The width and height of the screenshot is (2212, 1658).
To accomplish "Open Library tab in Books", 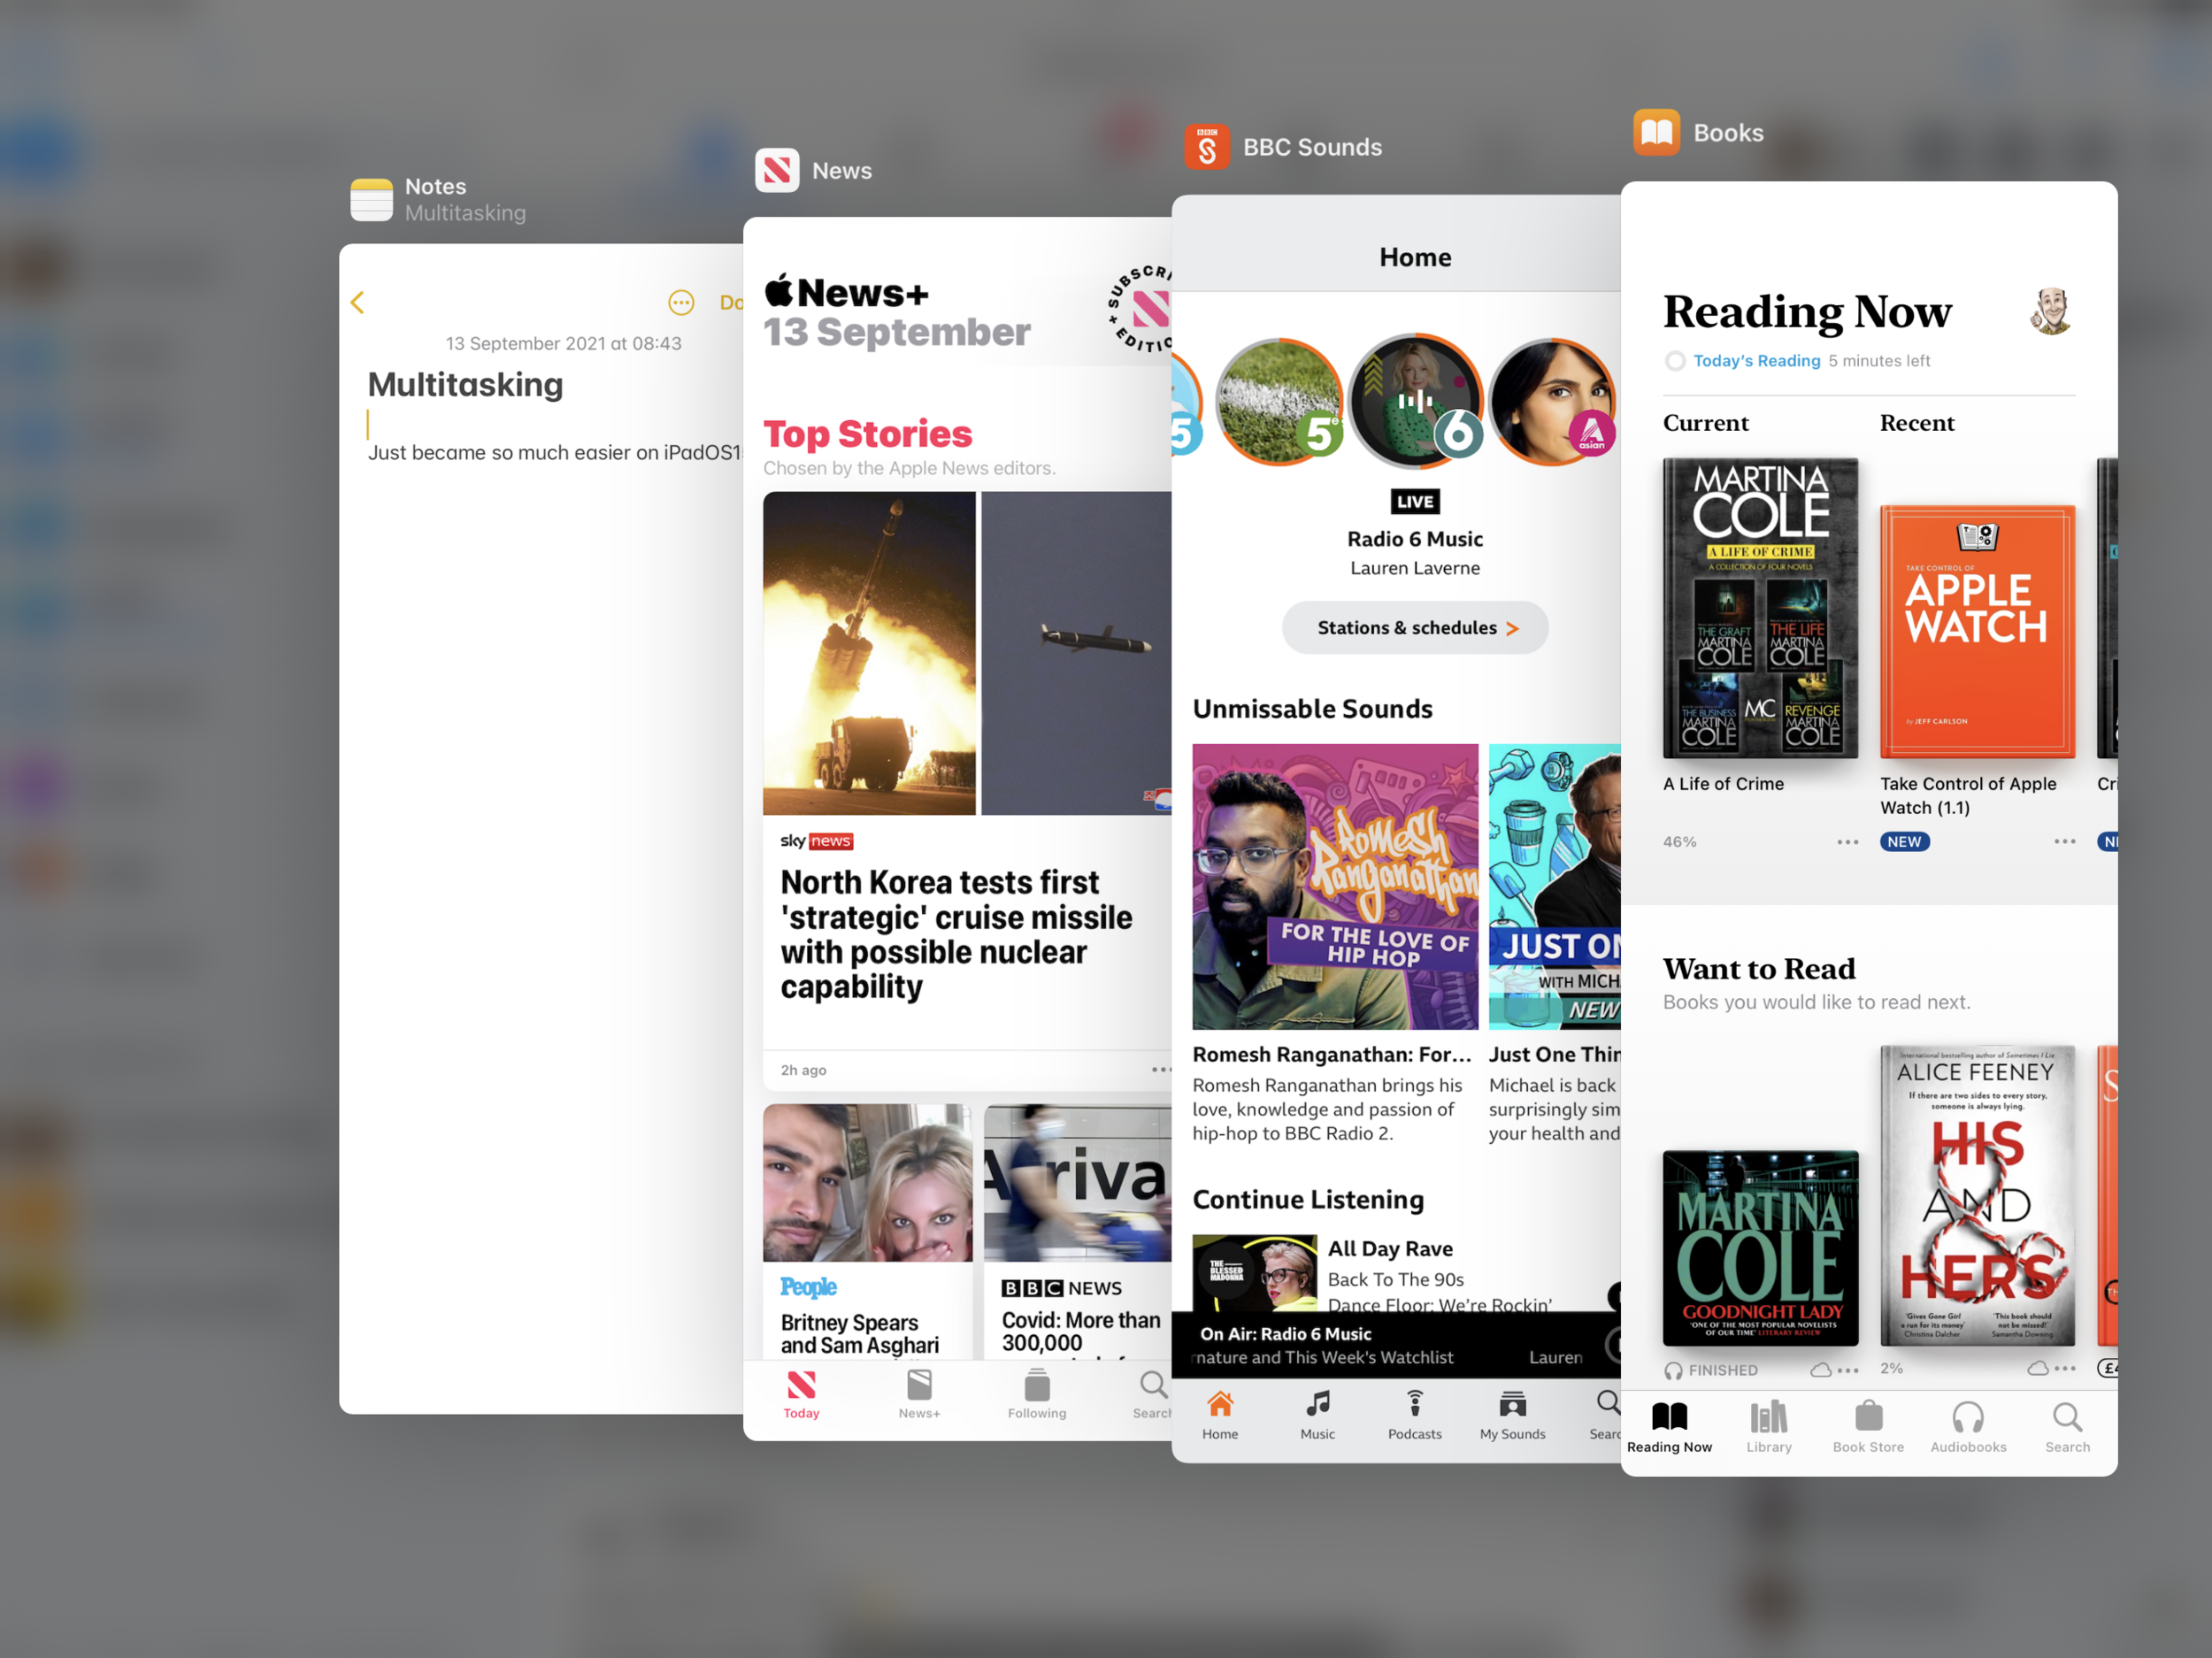I will point(1769,1428).
